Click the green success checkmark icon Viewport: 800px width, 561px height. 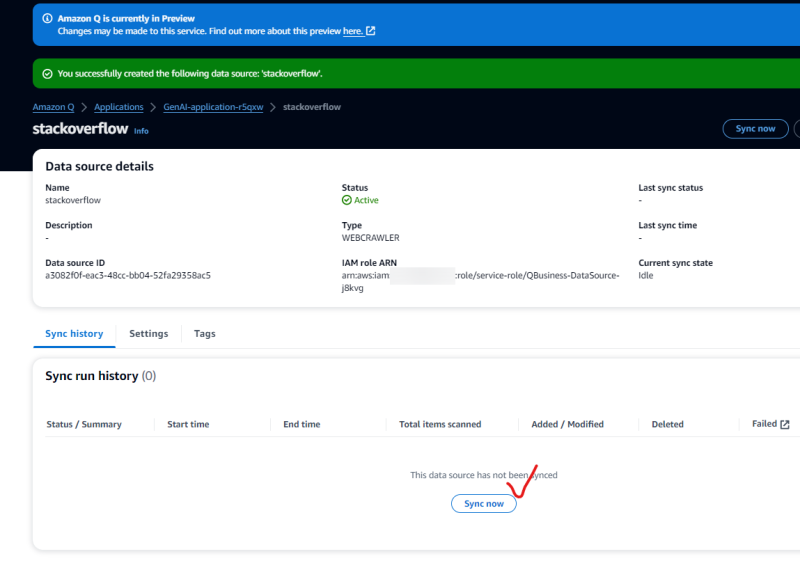pos(46,73)
